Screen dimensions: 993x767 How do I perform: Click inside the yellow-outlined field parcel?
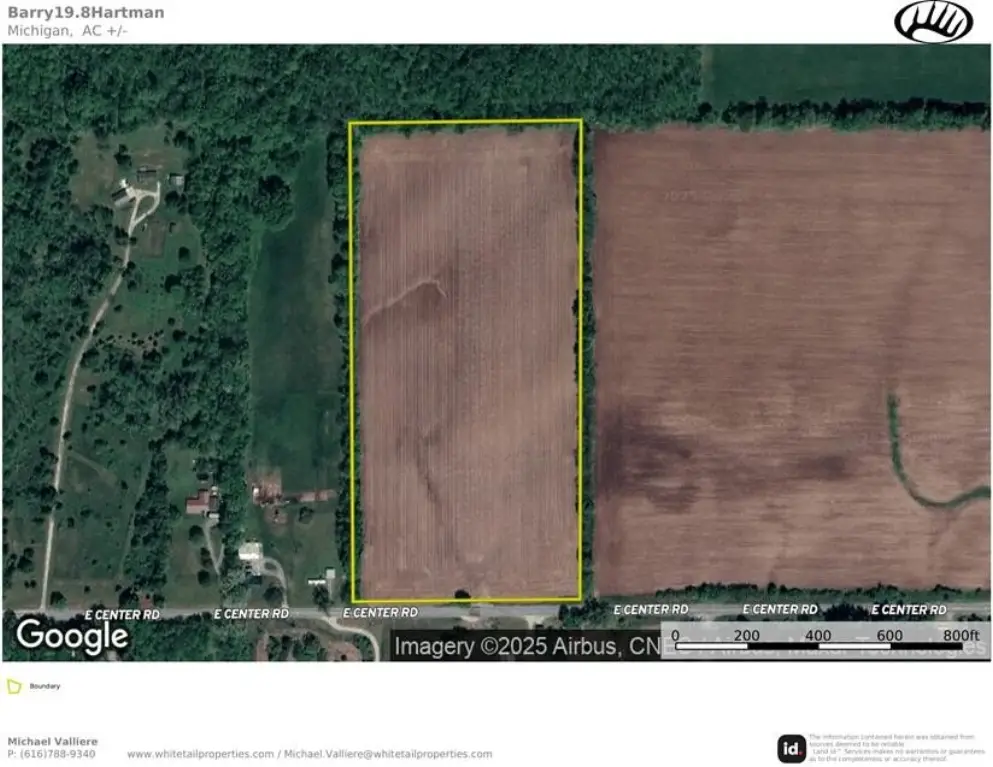pyautogui.click(x=466, y=360)
